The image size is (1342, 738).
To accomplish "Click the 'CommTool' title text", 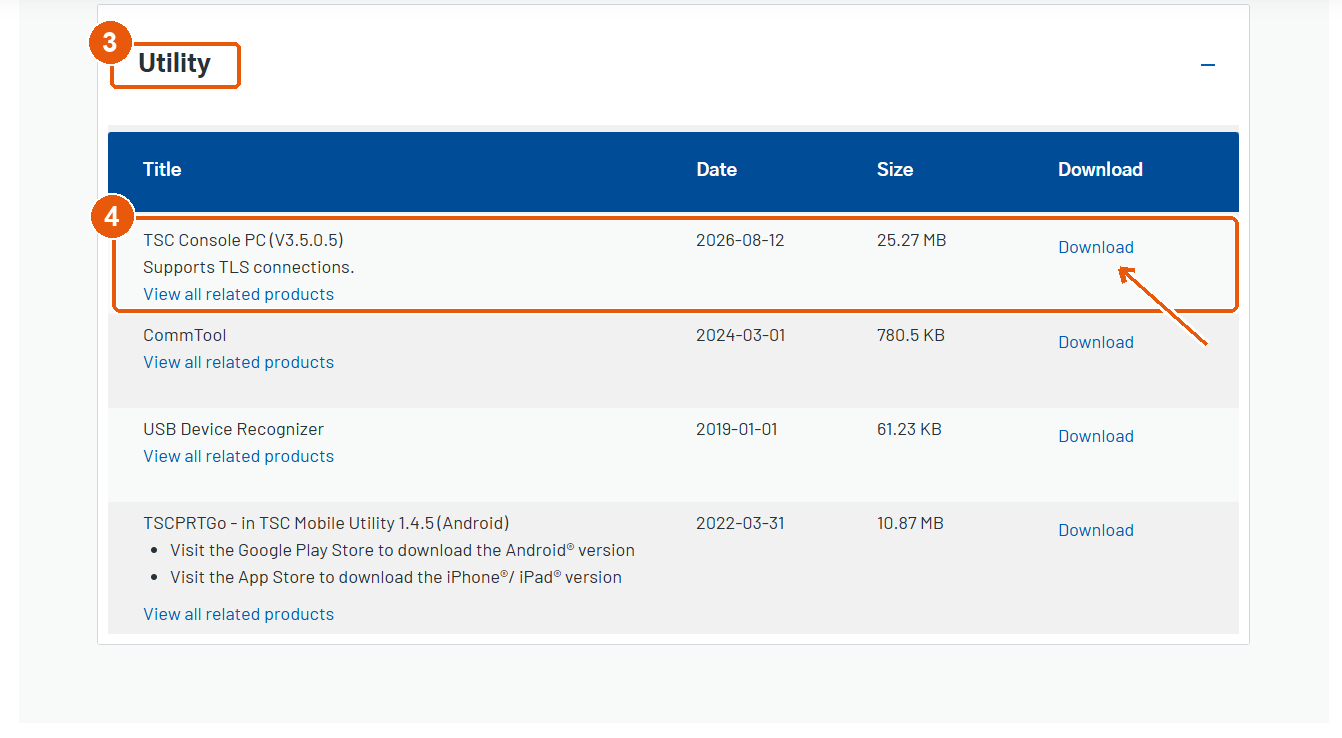I will [185, 335].
